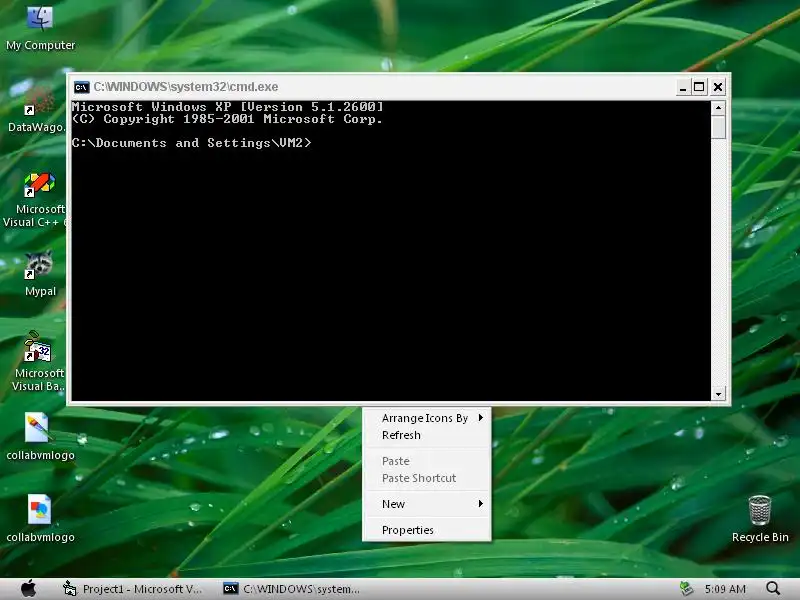Click the C:\Documents and Settings\VM2> prompt line

[191, 143]
